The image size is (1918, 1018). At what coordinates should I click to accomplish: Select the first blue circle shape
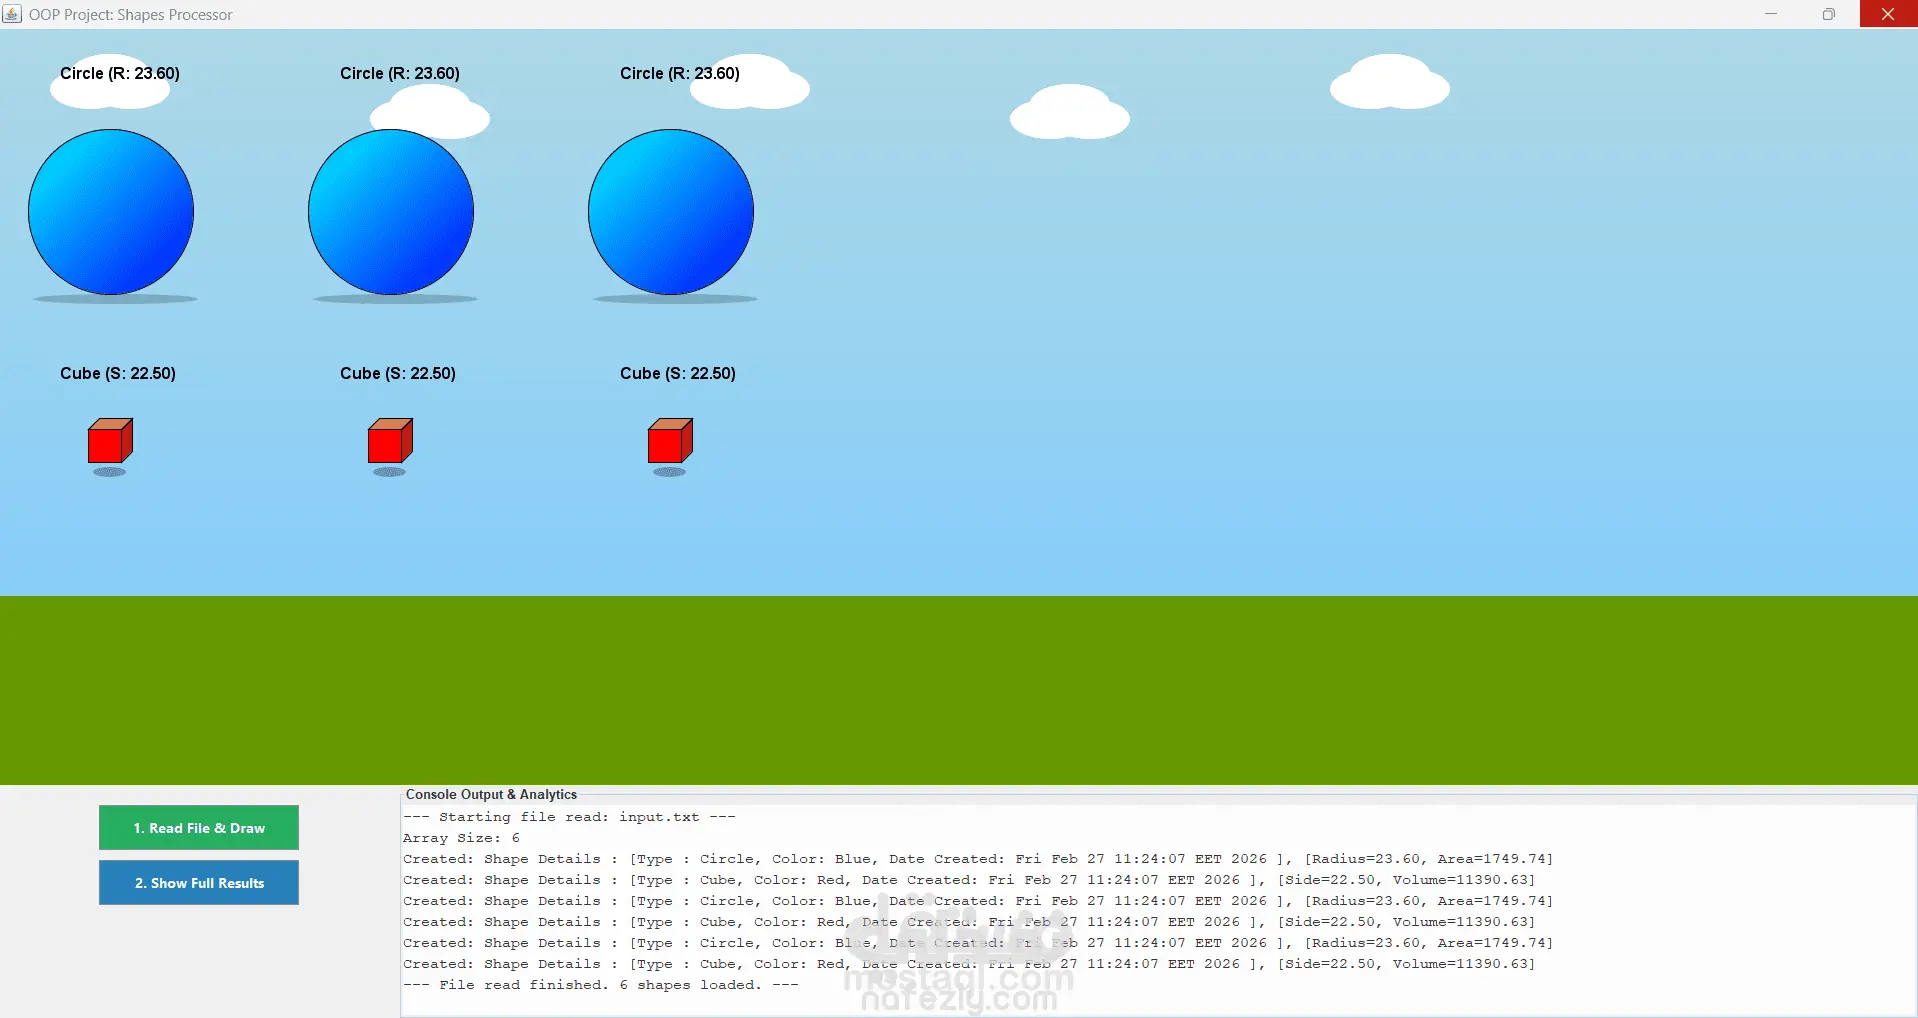tap(111, 212)
